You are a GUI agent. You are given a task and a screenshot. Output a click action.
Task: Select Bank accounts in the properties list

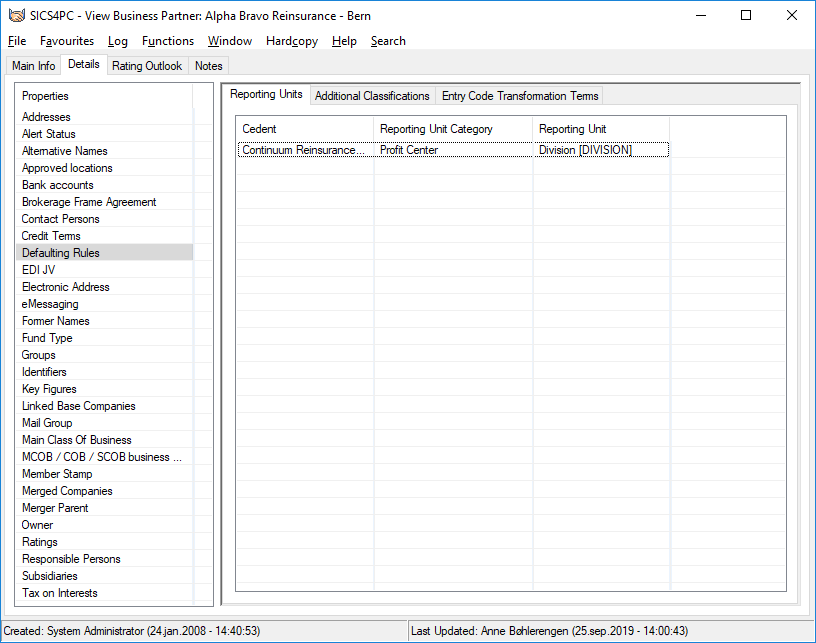[58, 185]
